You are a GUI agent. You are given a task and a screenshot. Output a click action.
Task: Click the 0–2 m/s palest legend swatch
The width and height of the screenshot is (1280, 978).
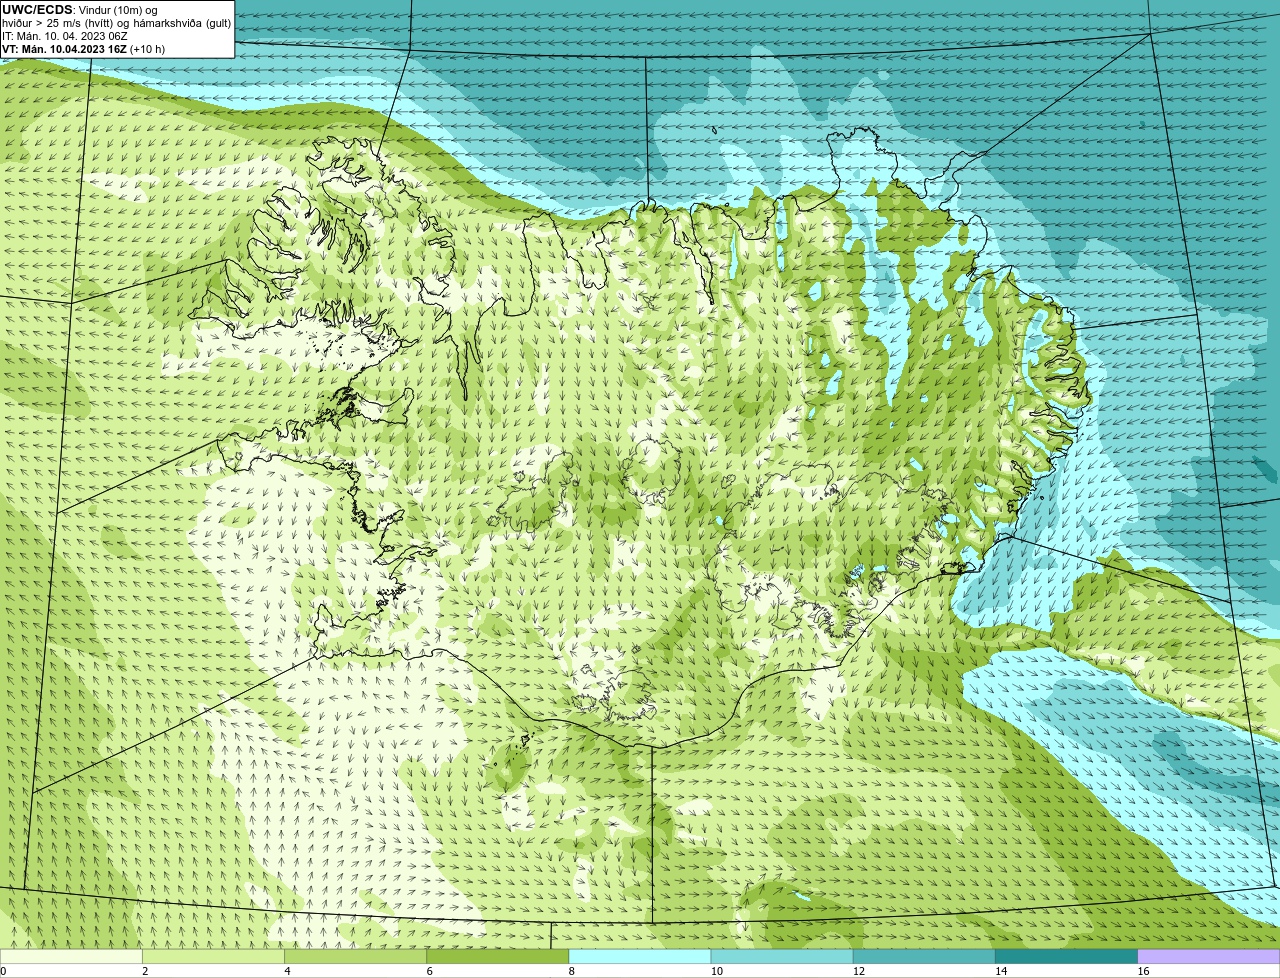(71, 957)
